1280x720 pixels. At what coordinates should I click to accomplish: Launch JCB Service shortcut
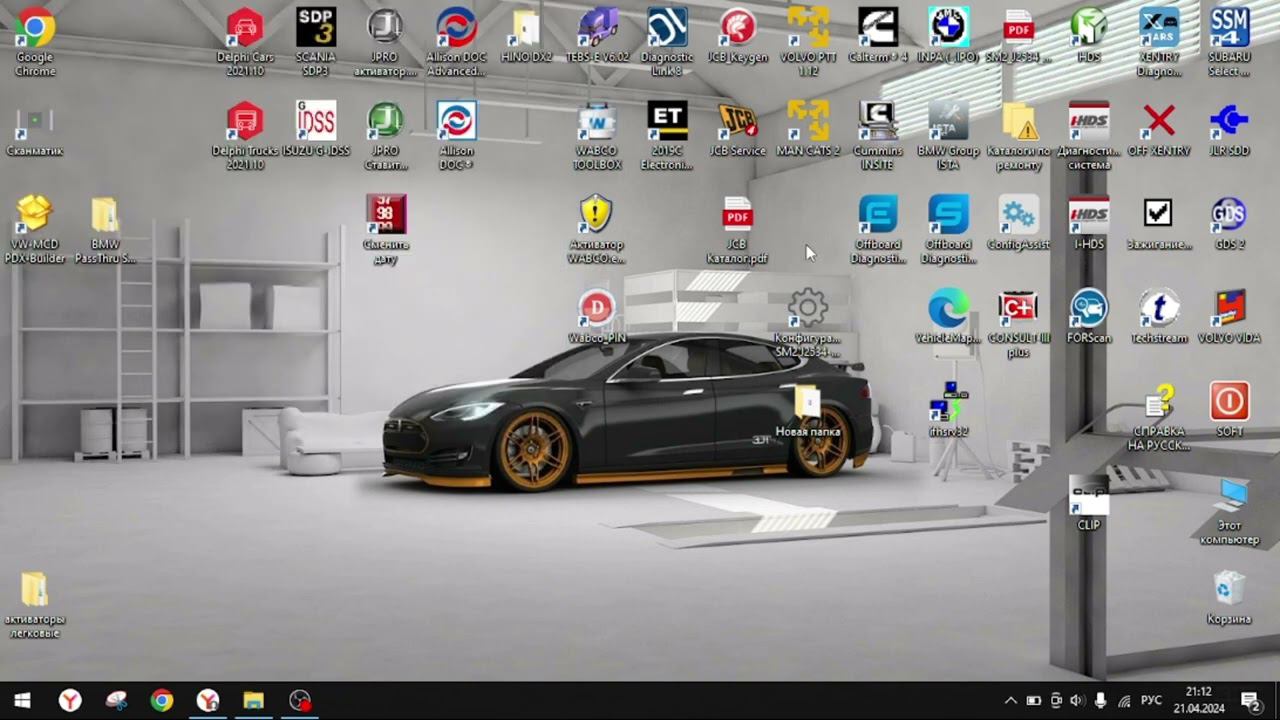738,130
